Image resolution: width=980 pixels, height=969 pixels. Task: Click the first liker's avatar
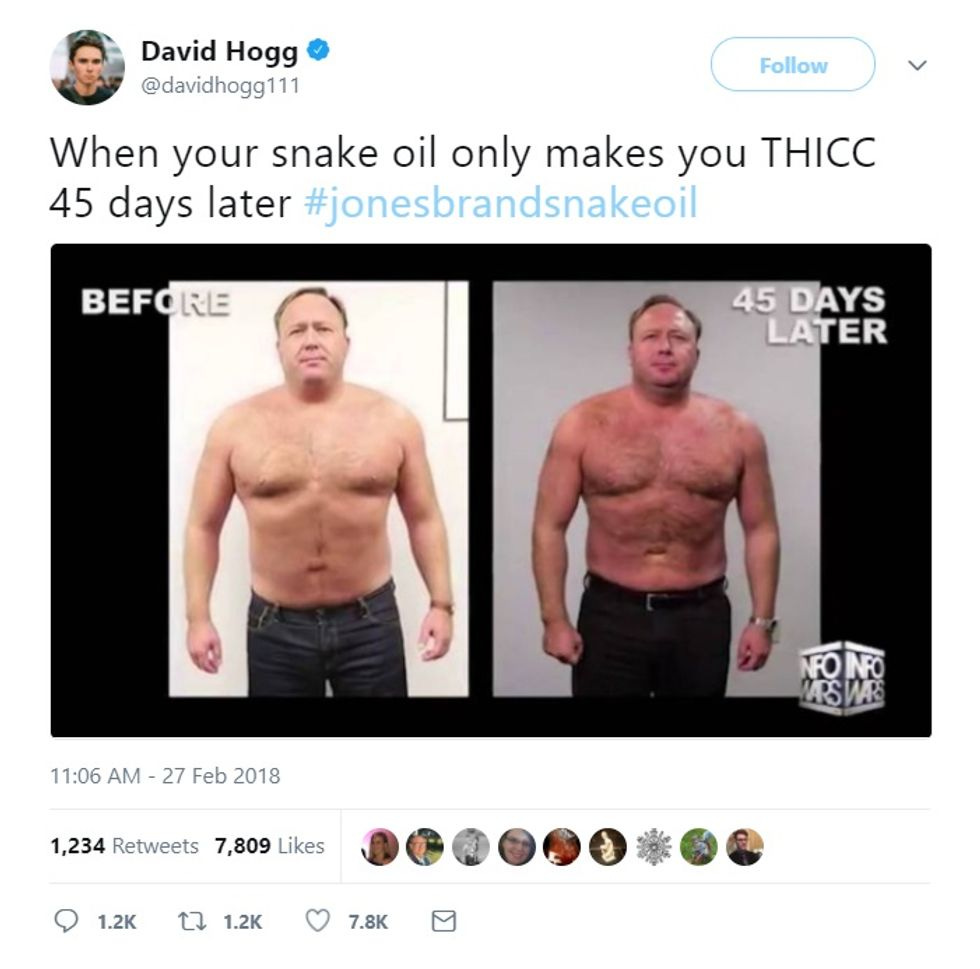pos(380,846)
